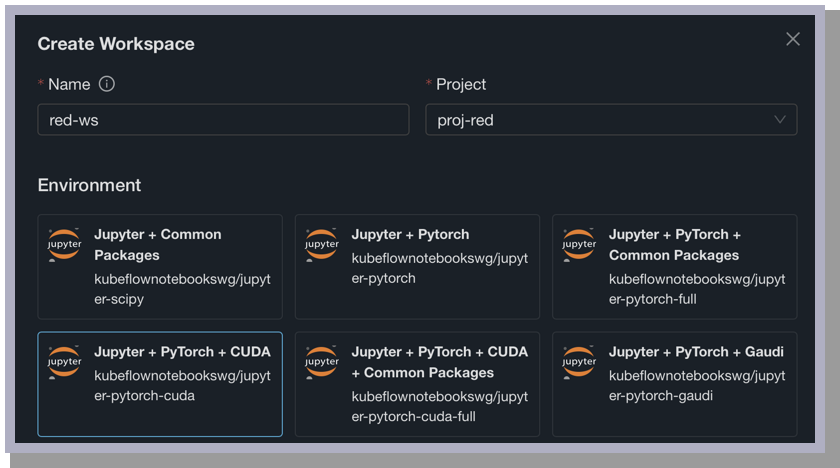The width and height of the screenshot is (840, 468).
Task: Click the chevron arrow in Project field
Action: point(780,120)
